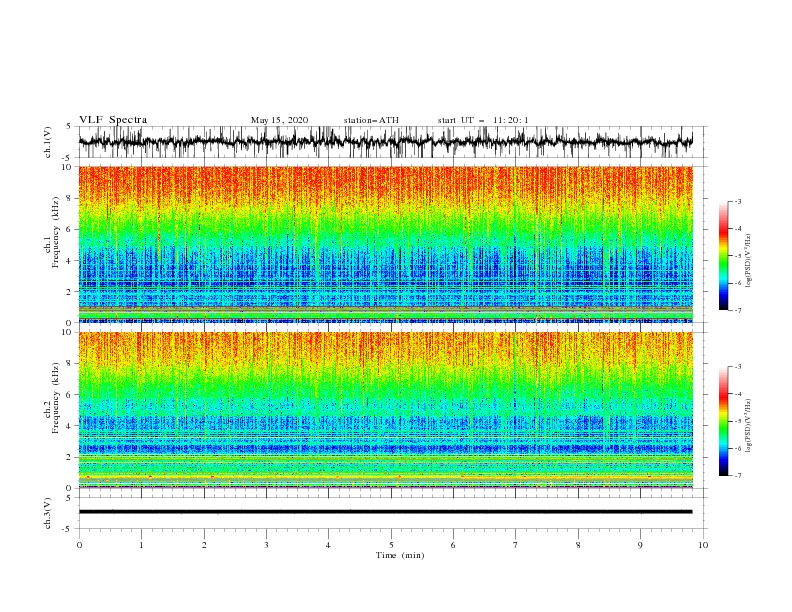Click the 'ch.3(V)' axis label
Screen dimensions: 792x612
click(x=48, y=513)
